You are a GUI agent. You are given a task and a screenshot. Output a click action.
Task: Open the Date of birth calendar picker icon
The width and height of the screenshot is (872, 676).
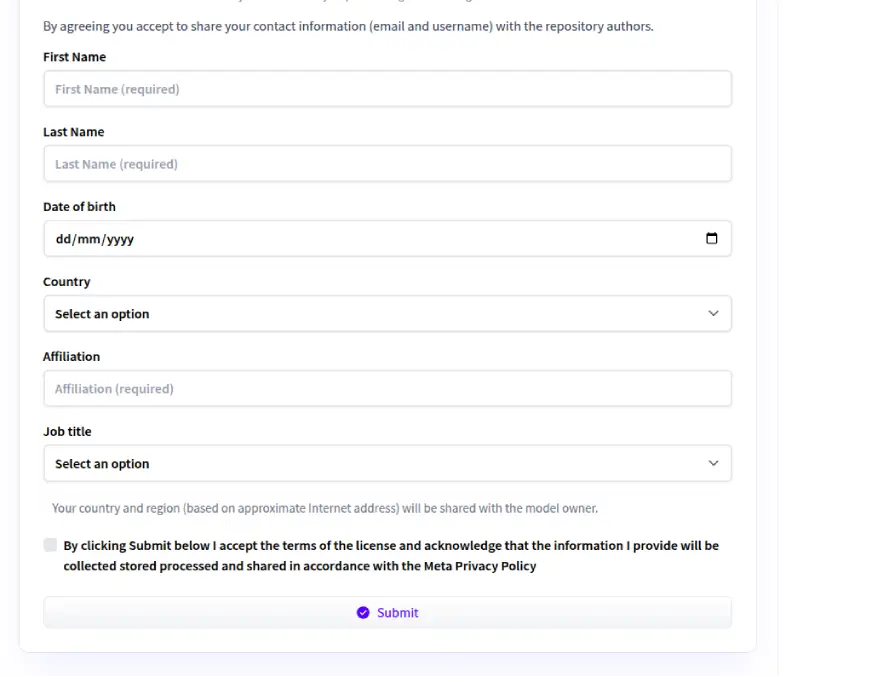click(711, 239)
